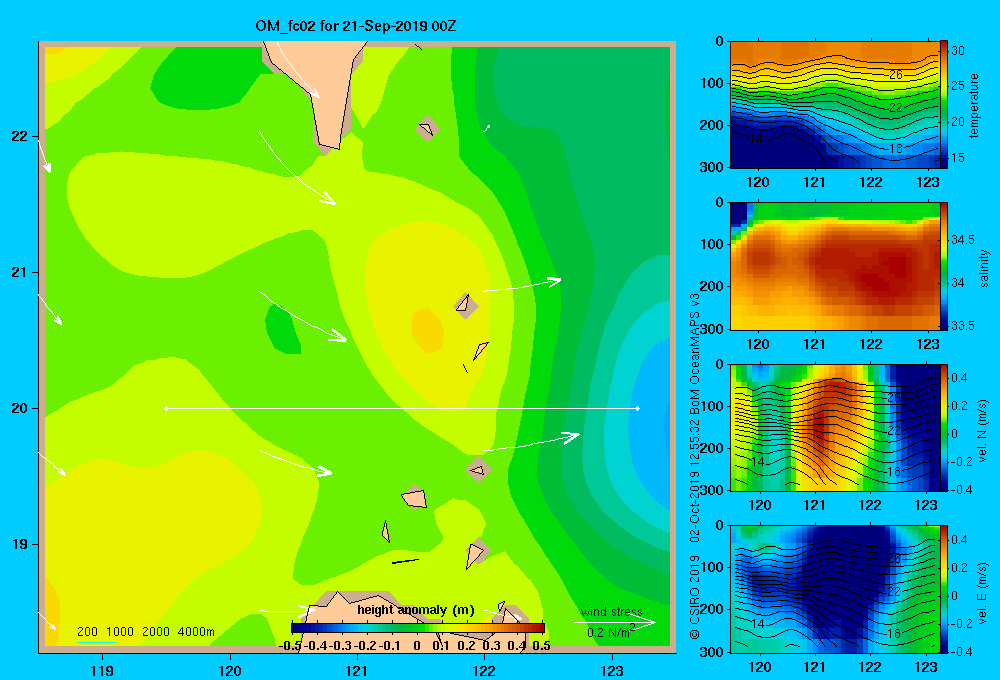The image size is (1000, 680).
Task: Click the height anomaly color bar
Action: tap(418, 628)
